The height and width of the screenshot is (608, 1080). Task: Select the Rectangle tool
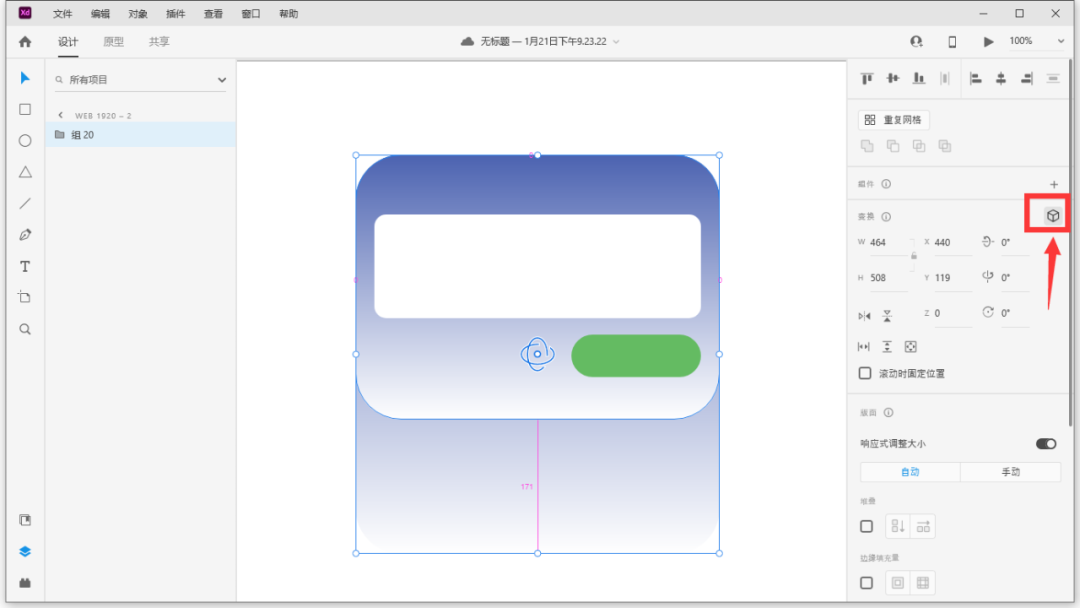tap(25, 109)
